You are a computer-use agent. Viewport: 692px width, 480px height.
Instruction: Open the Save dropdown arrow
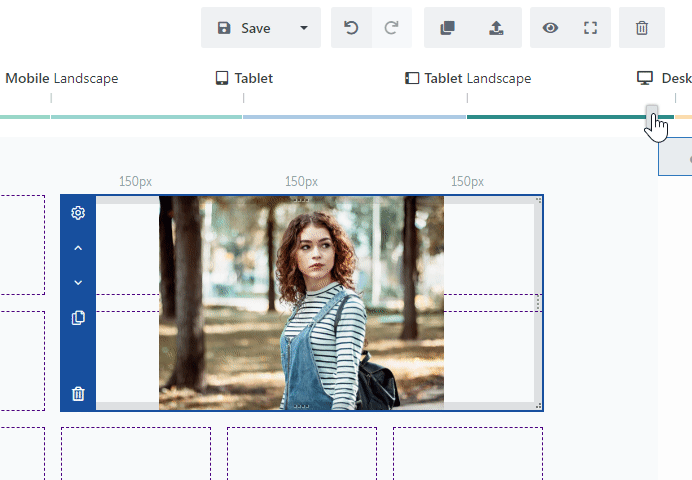tap(304, 28)
